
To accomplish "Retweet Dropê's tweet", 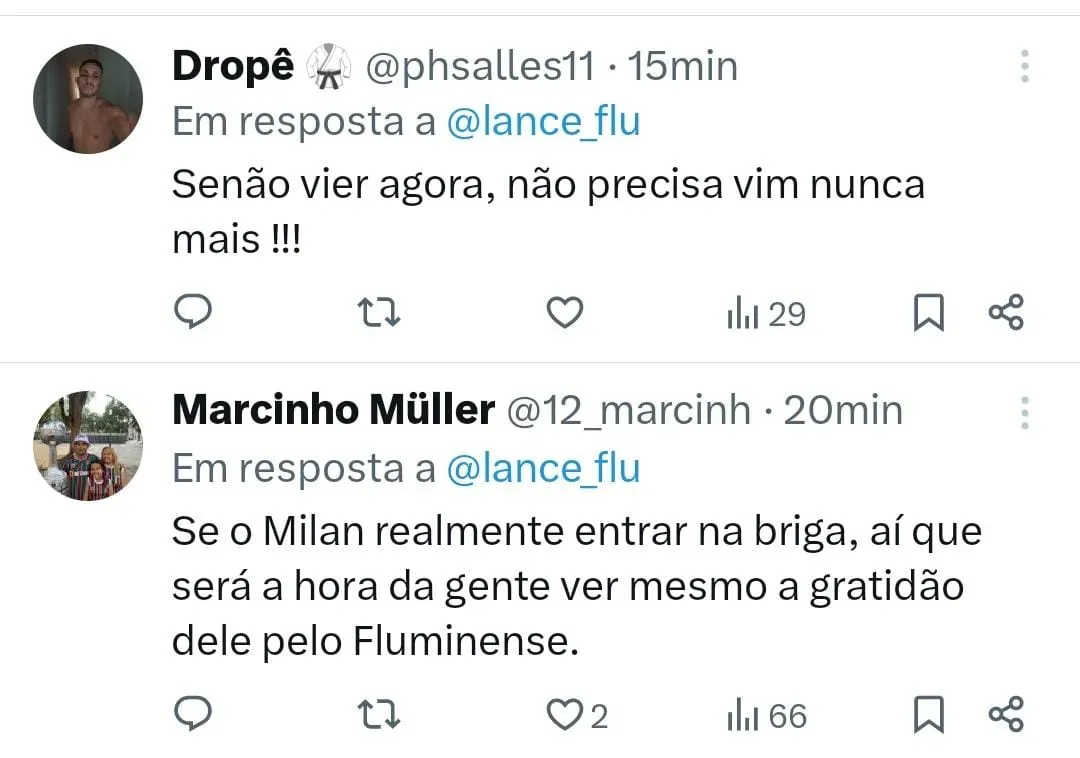I will pyautogui.click(x=379, y=314).
